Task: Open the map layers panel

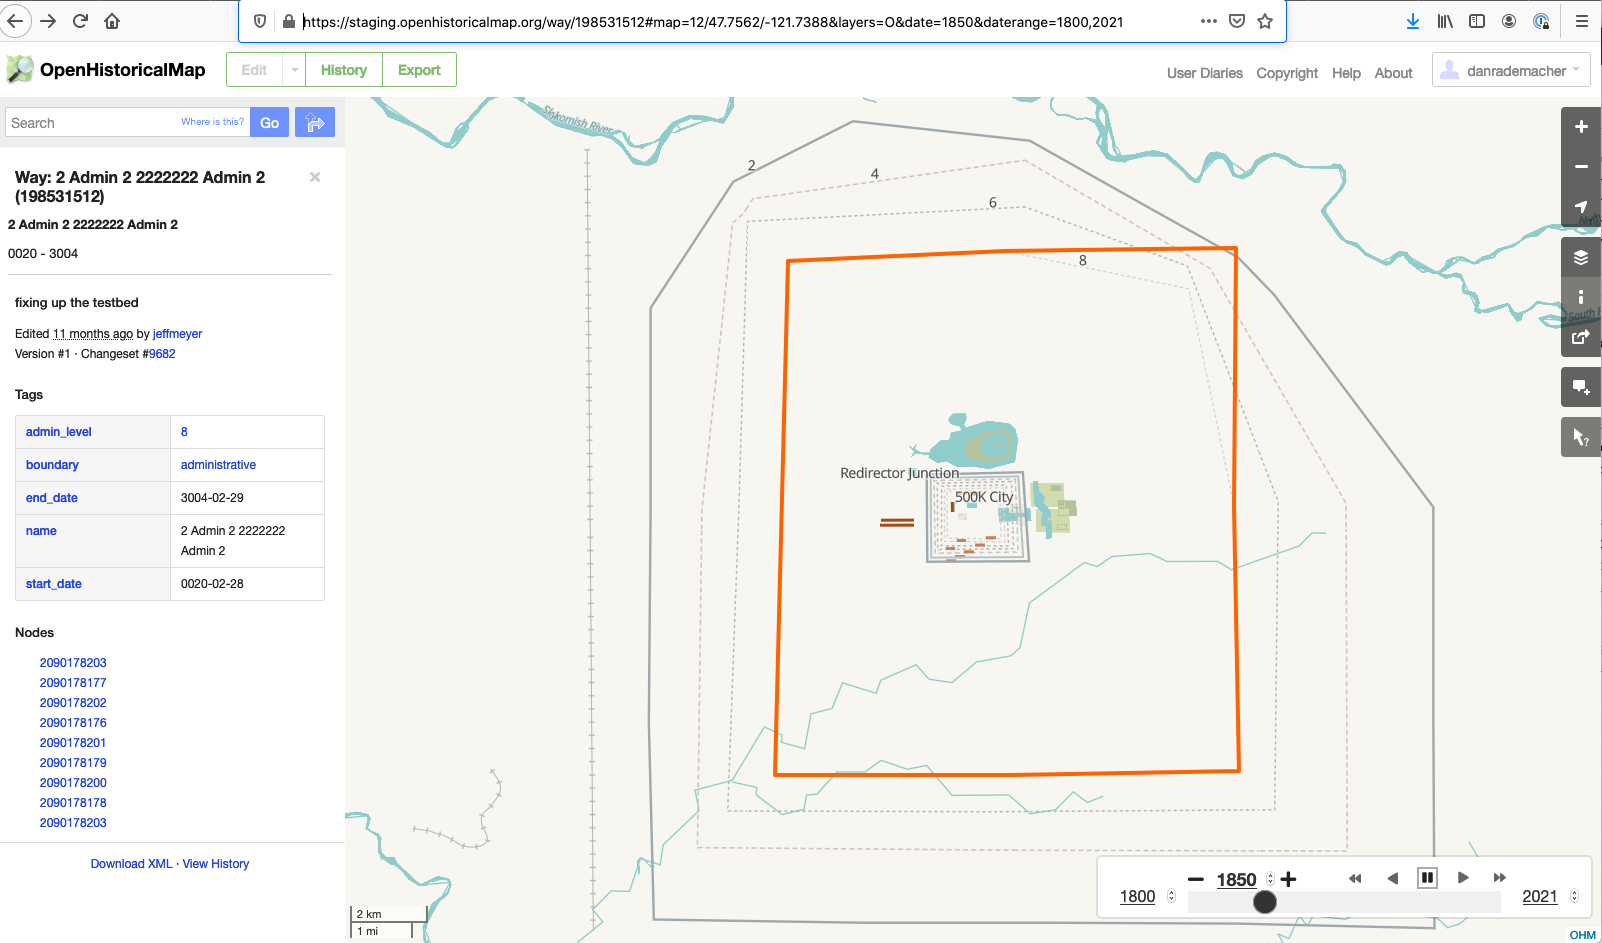Action: [1581, 256]
